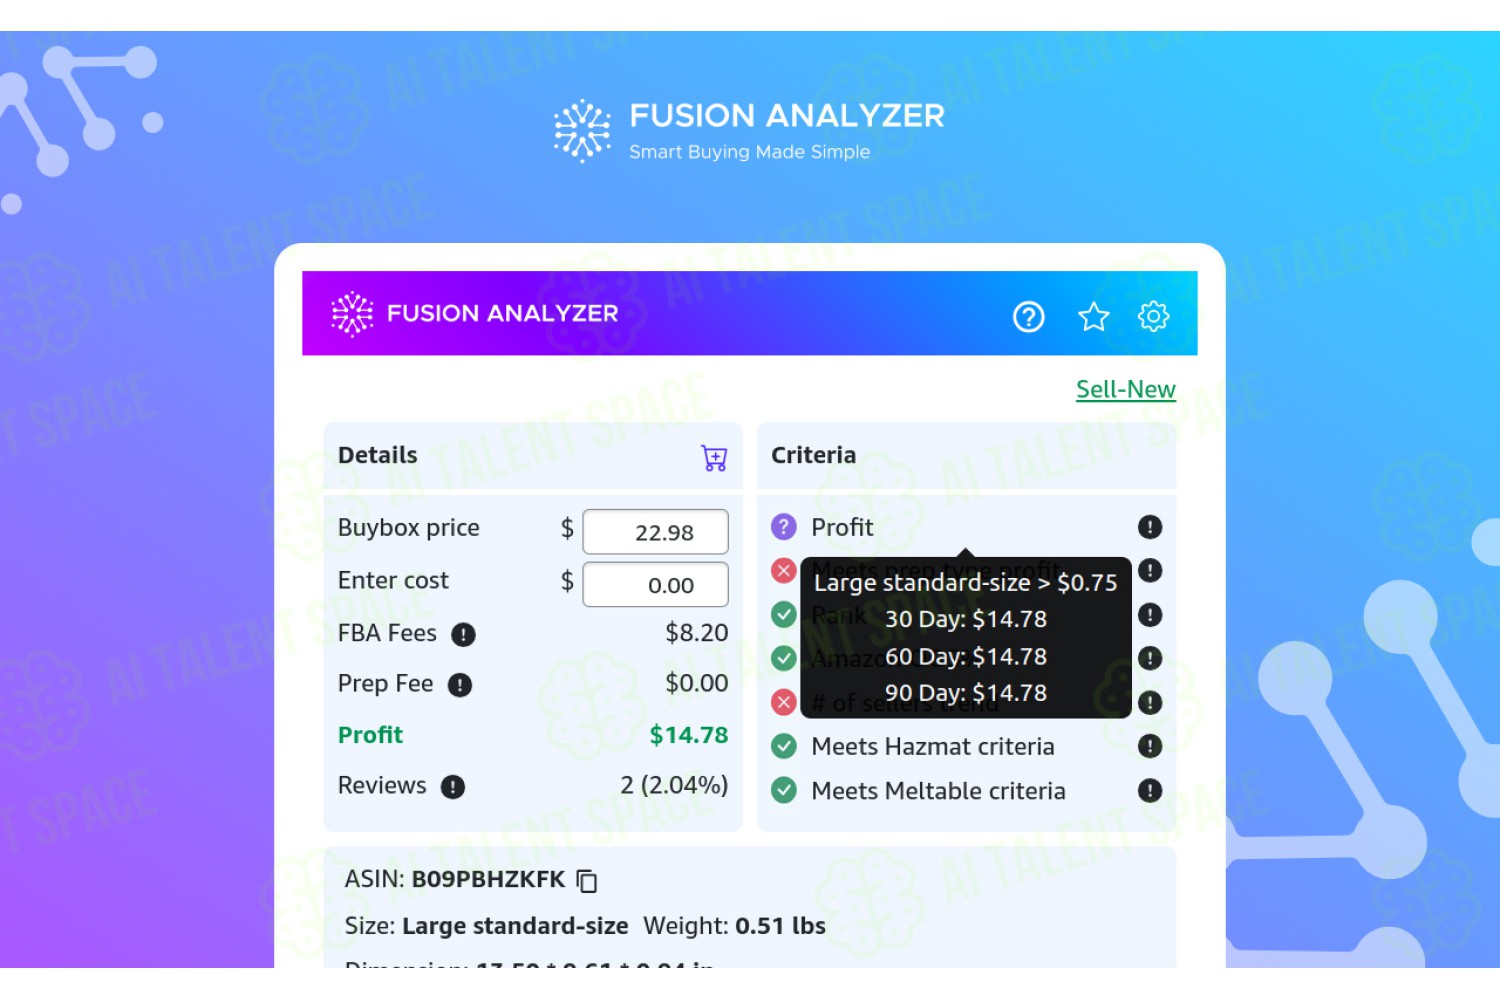This screenshot has width=1500, height=1000.
Task: Click the Prep Fee value $0.00
Action: [697, 683]
